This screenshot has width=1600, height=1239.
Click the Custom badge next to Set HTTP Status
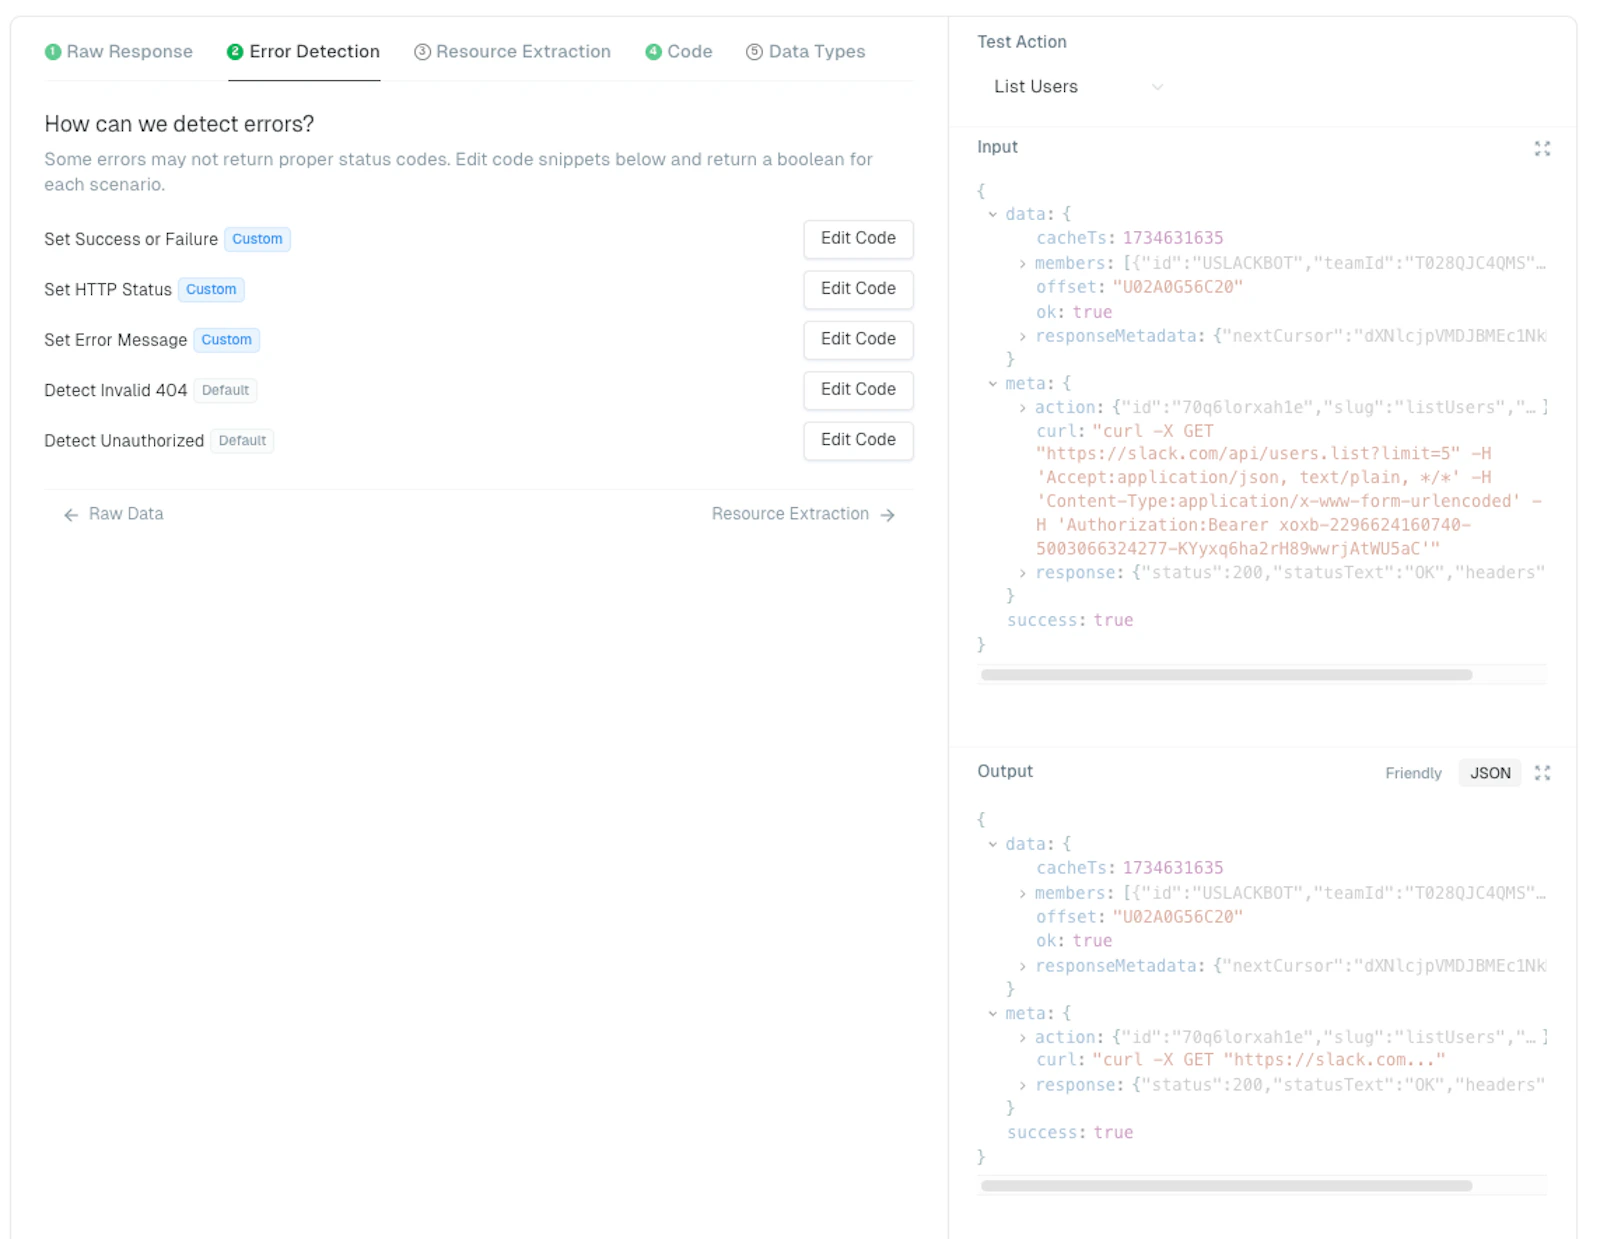coord(211,289)
